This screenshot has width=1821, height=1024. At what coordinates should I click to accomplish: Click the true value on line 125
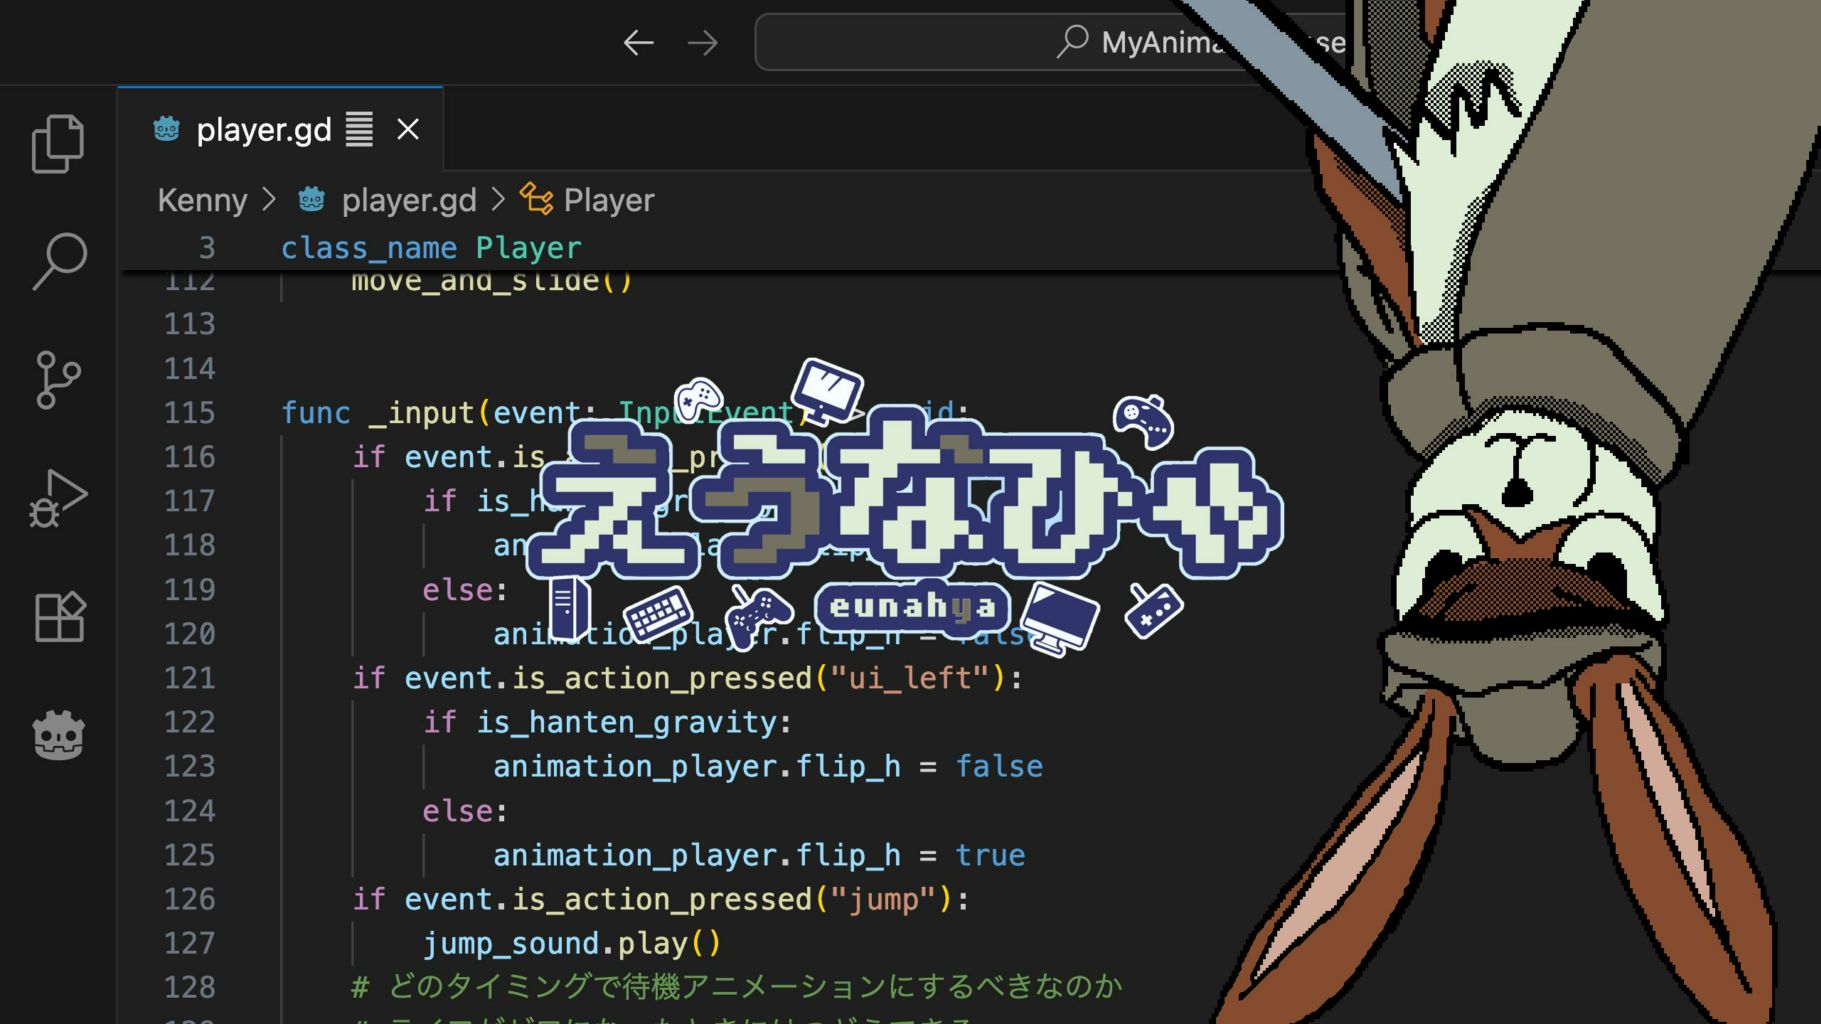click(990, 855)
